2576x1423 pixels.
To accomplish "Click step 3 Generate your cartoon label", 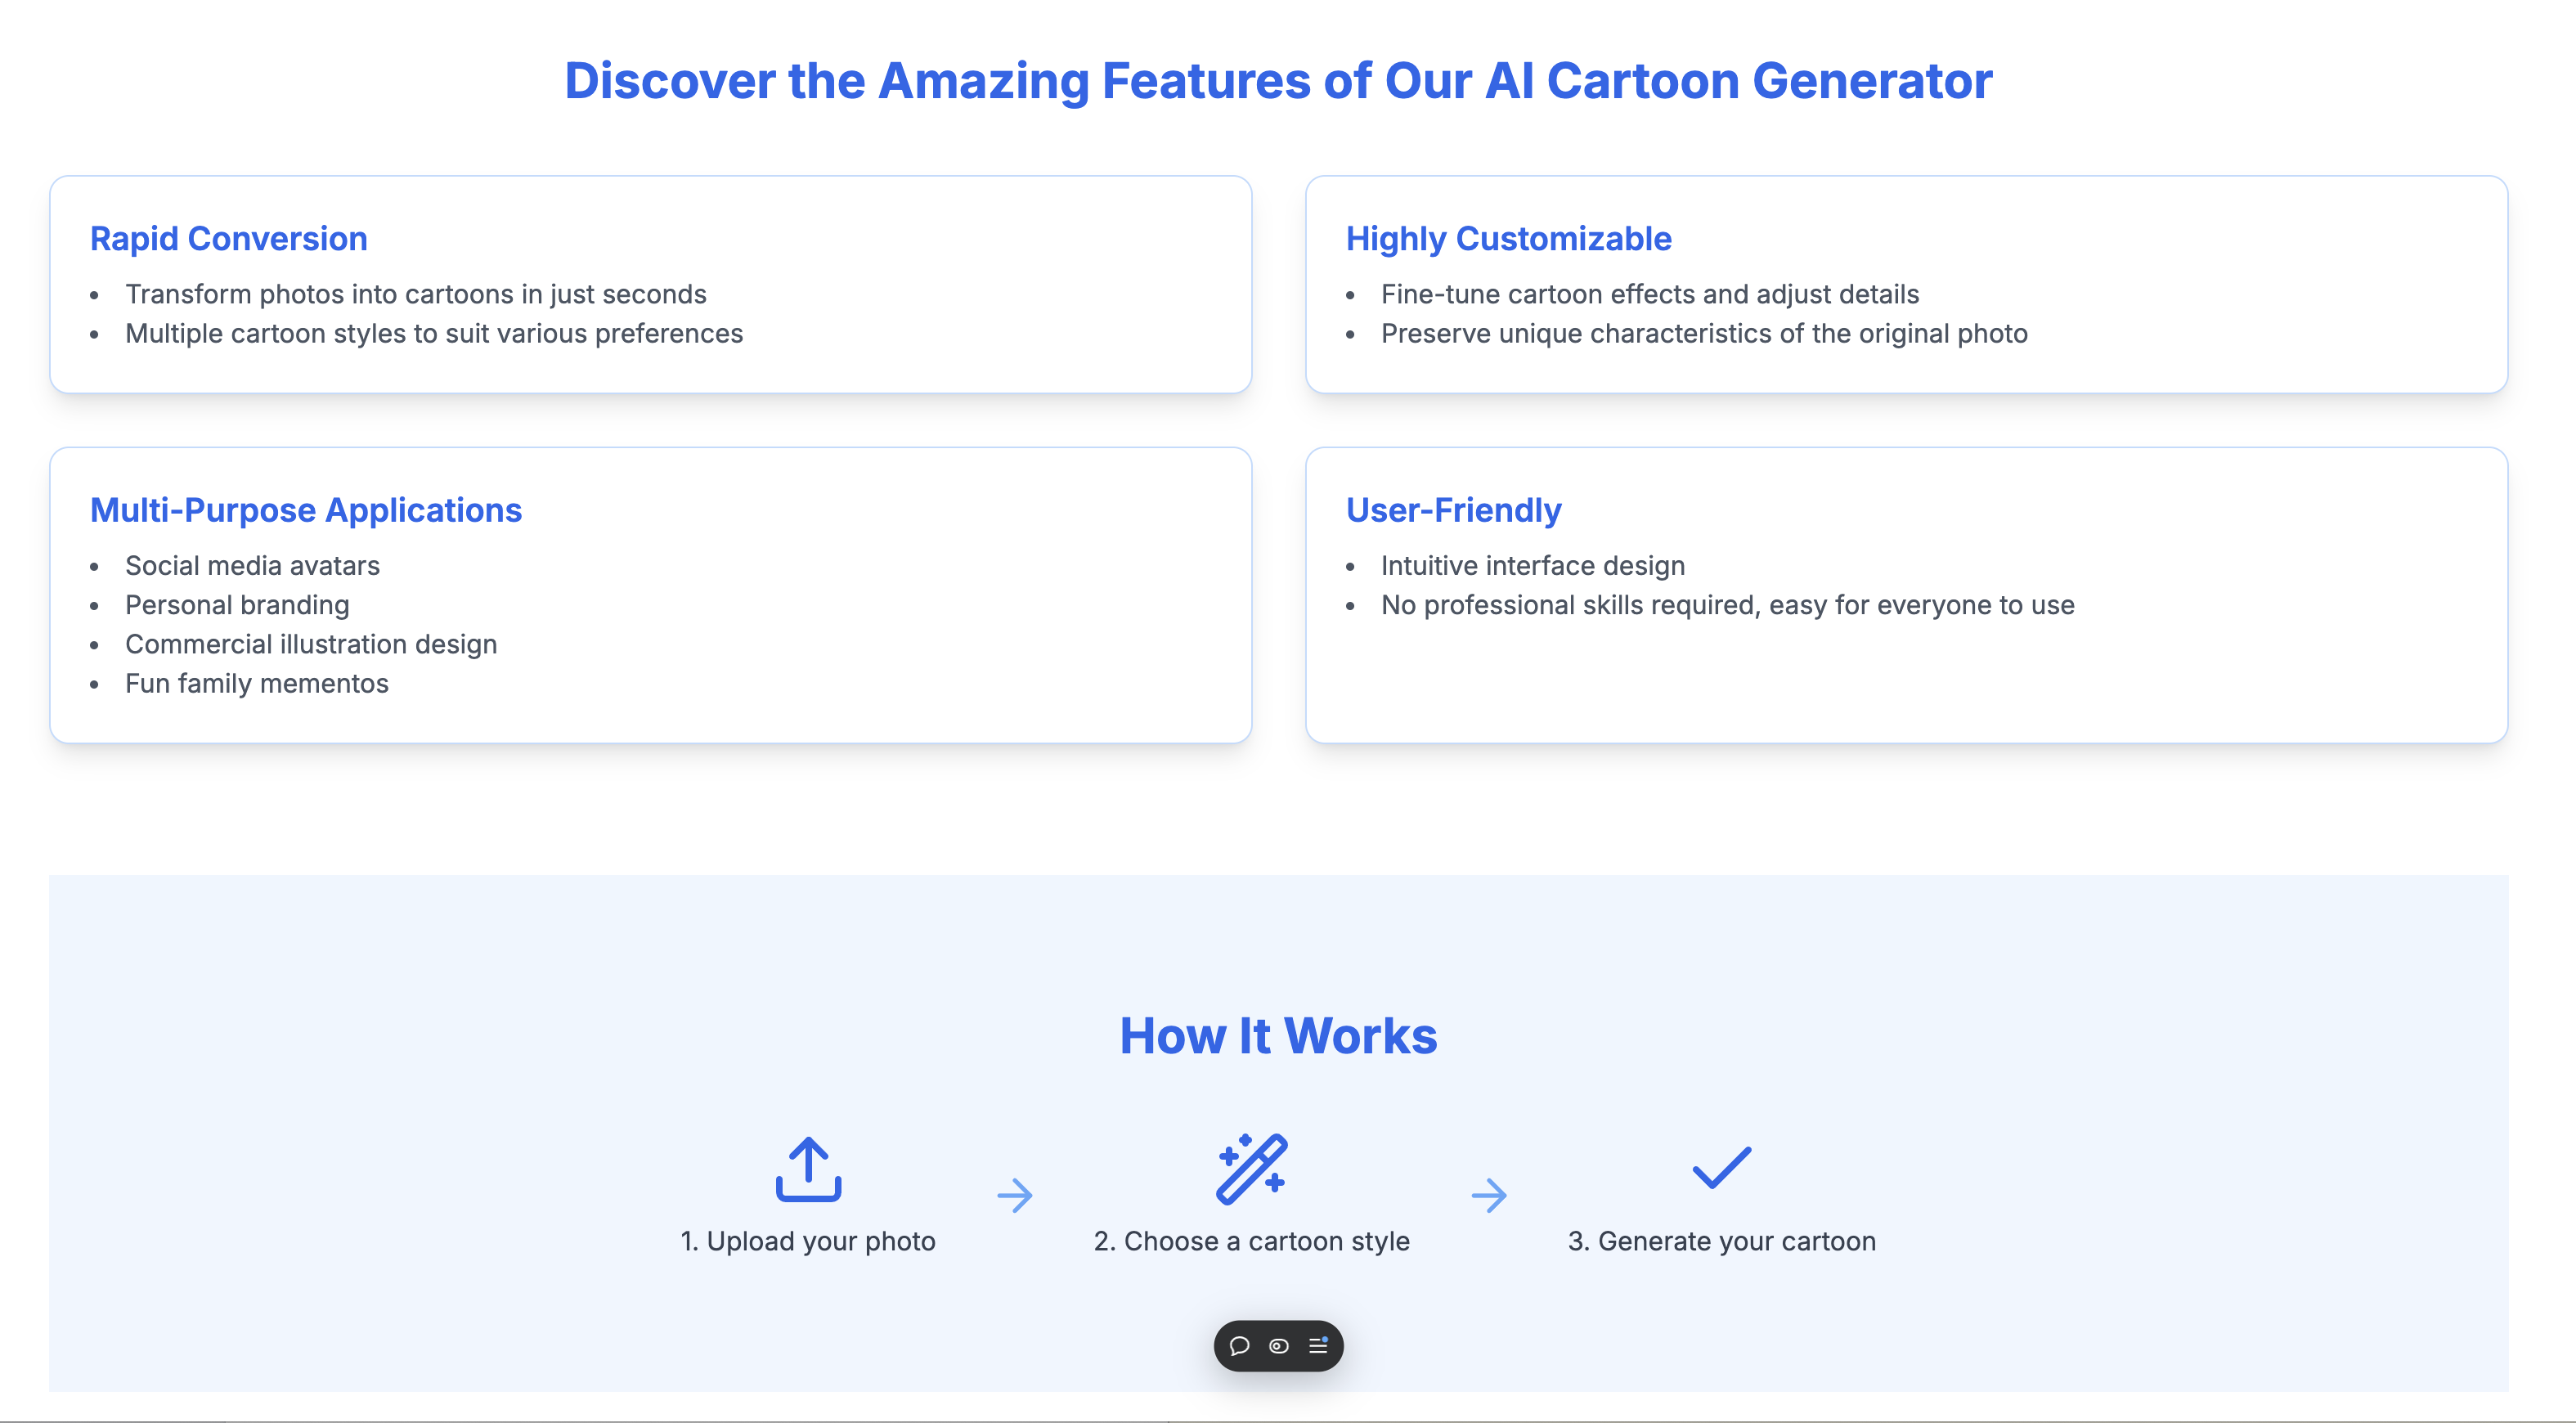I will coord(1722,1241).
